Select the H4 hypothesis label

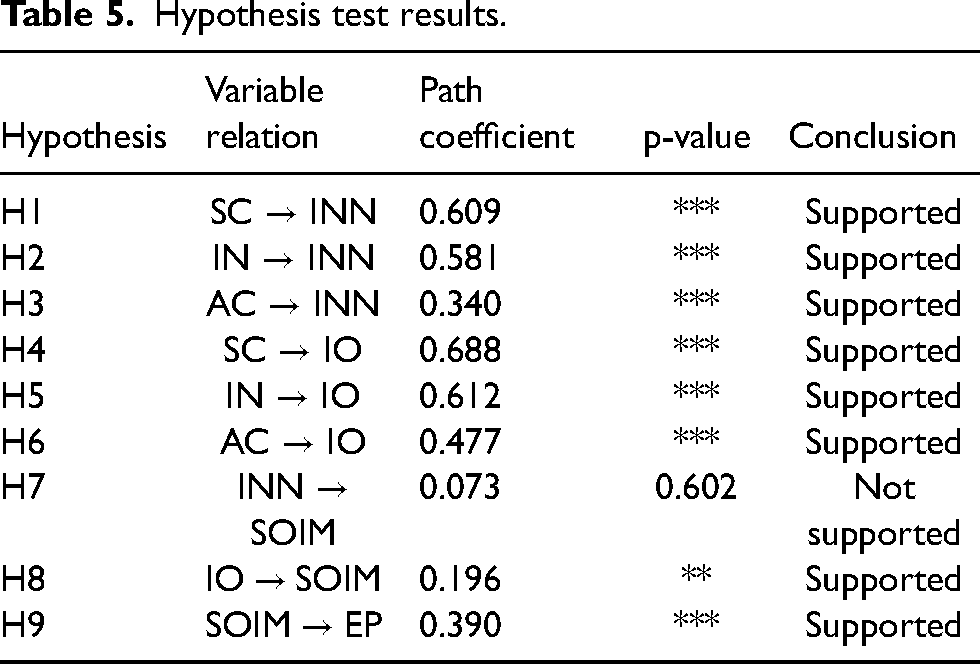pos(22,350)
